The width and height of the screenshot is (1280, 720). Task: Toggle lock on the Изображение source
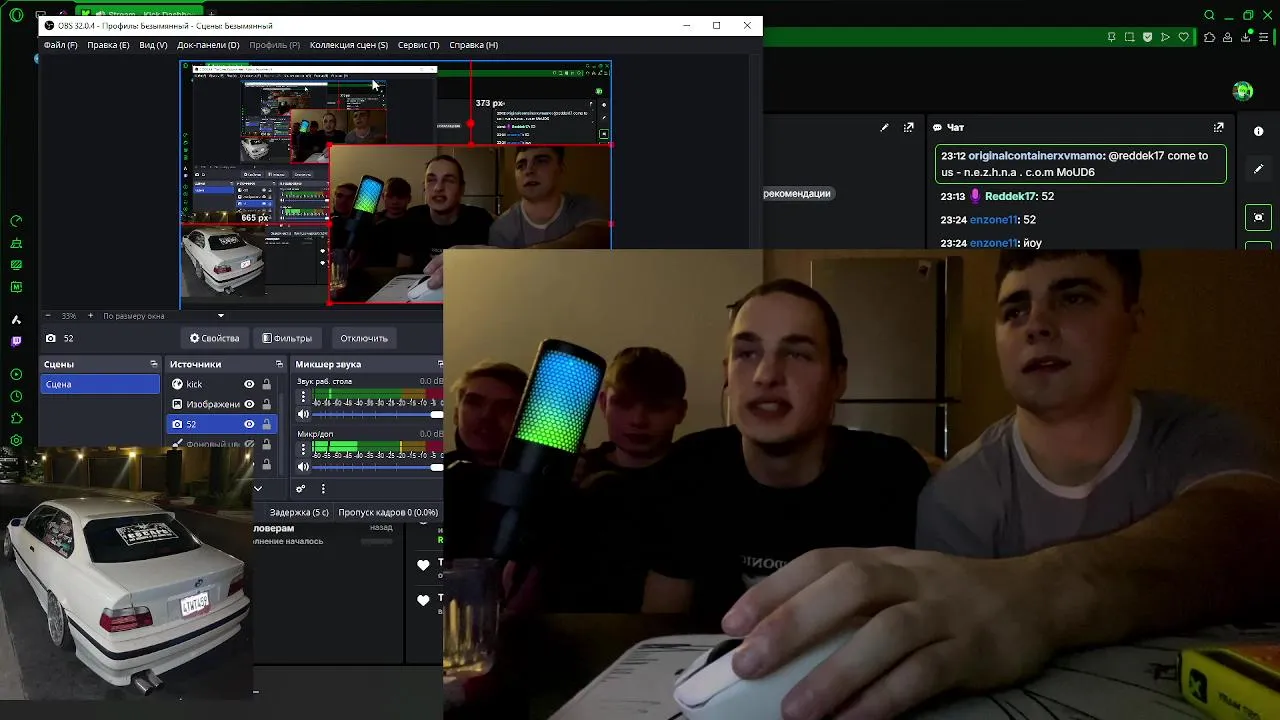pyautogui.click(x=266, y=404)
